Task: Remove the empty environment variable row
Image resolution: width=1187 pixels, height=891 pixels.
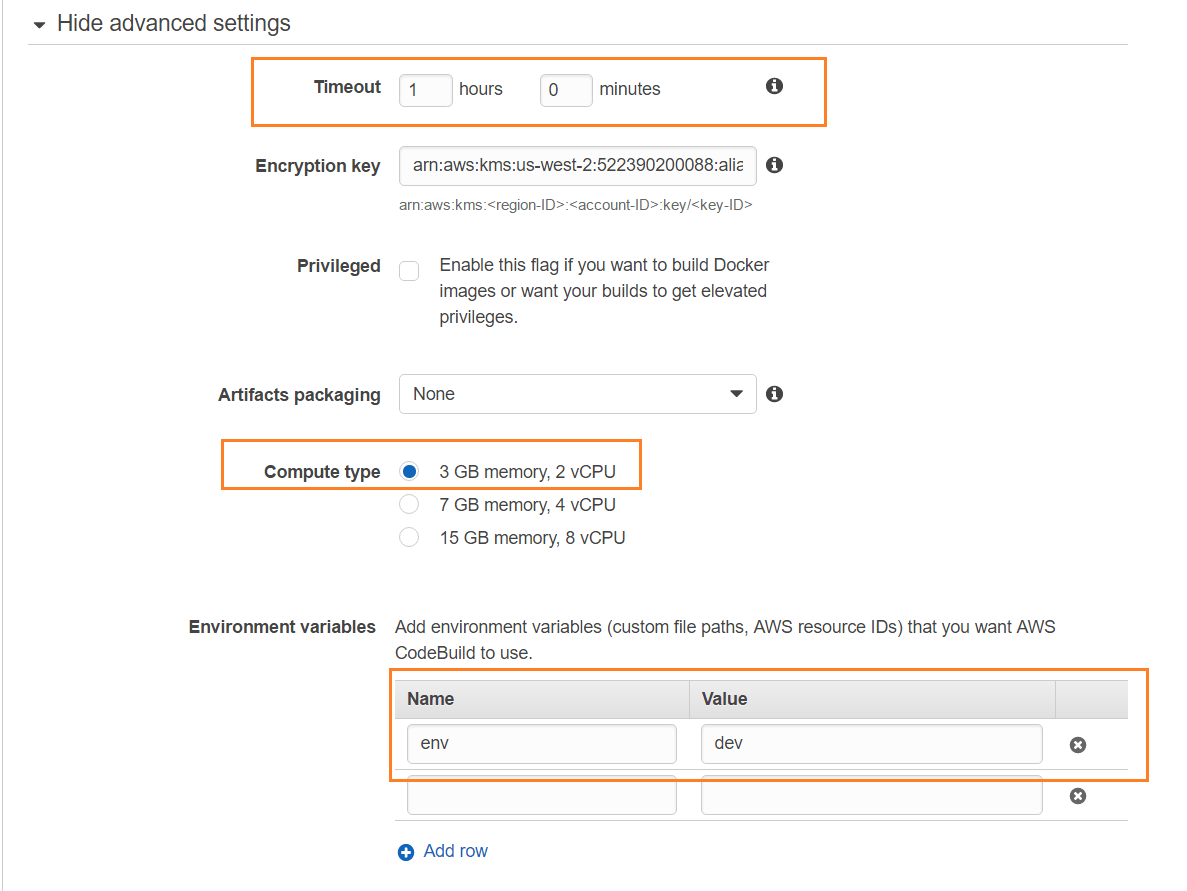Action: pyautogui.click(x=1078, y=796)
